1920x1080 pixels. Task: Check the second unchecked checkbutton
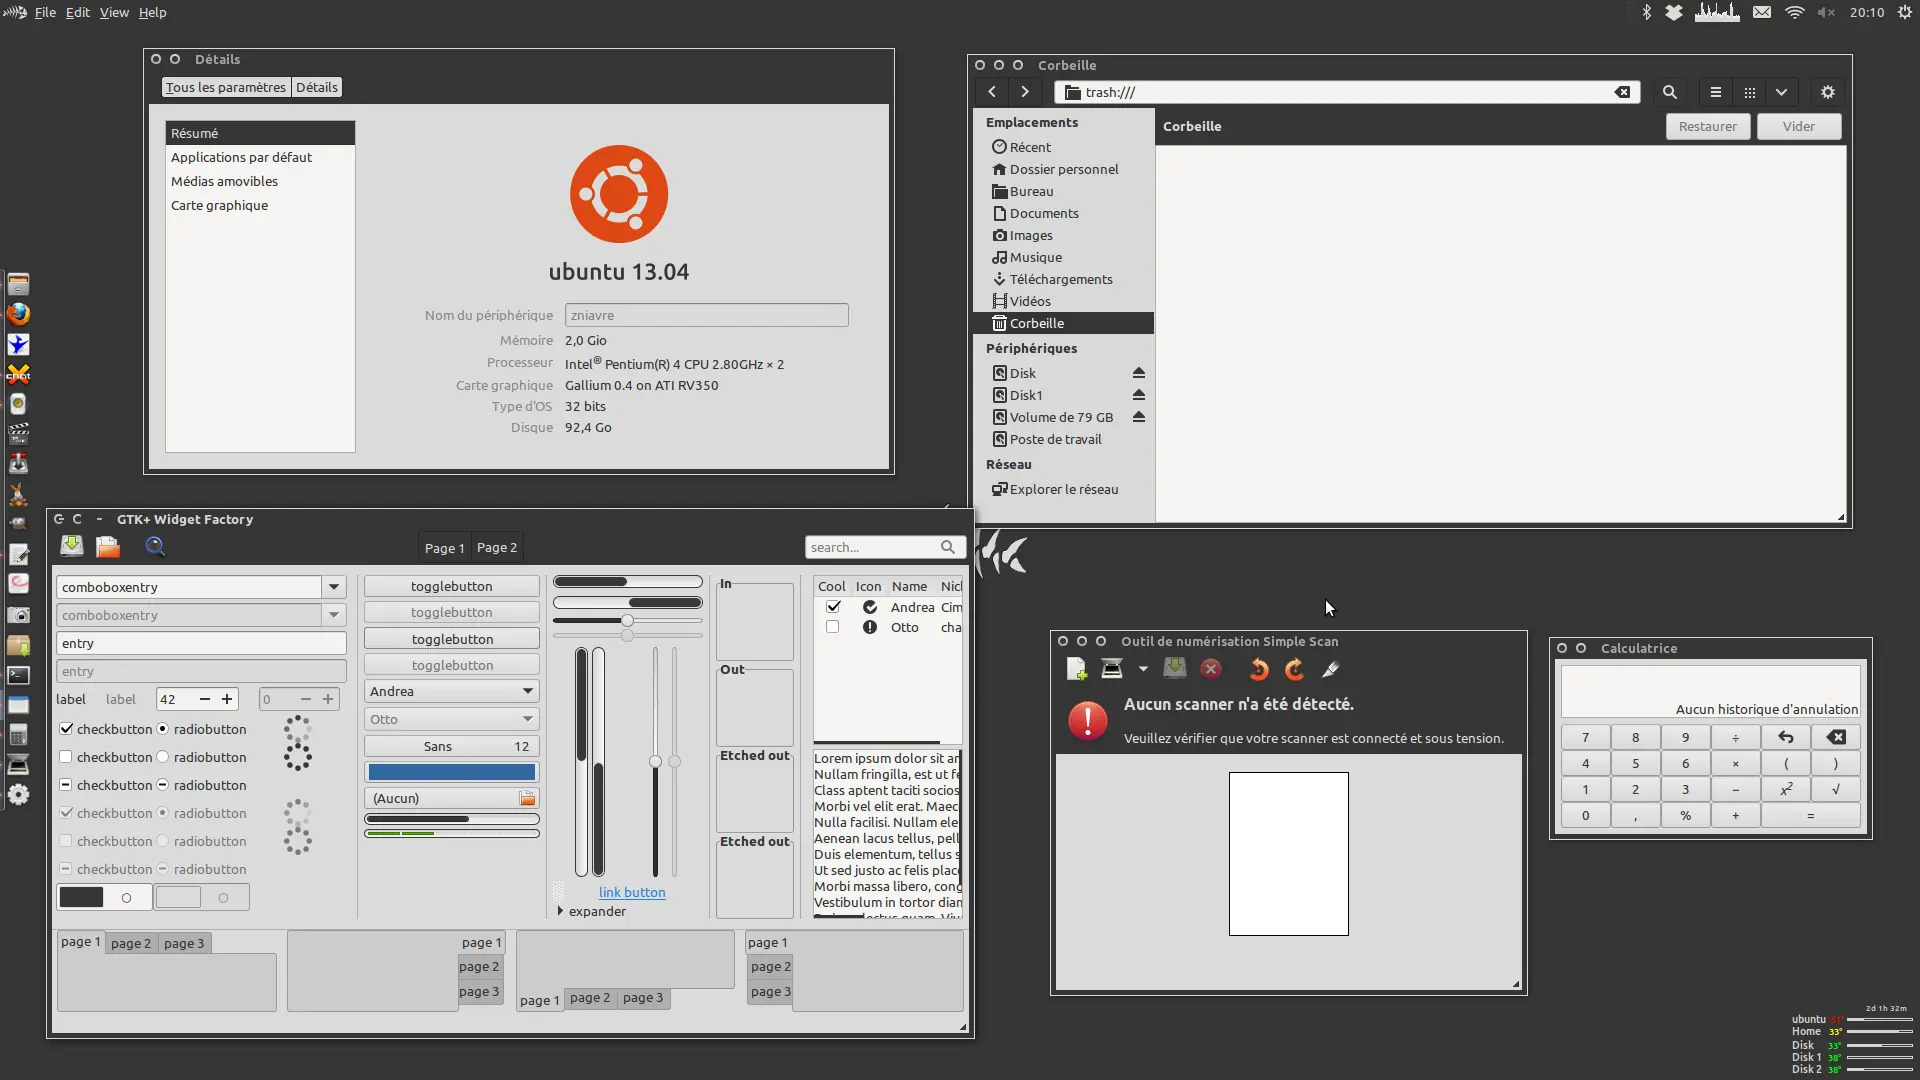coord(66,757)
